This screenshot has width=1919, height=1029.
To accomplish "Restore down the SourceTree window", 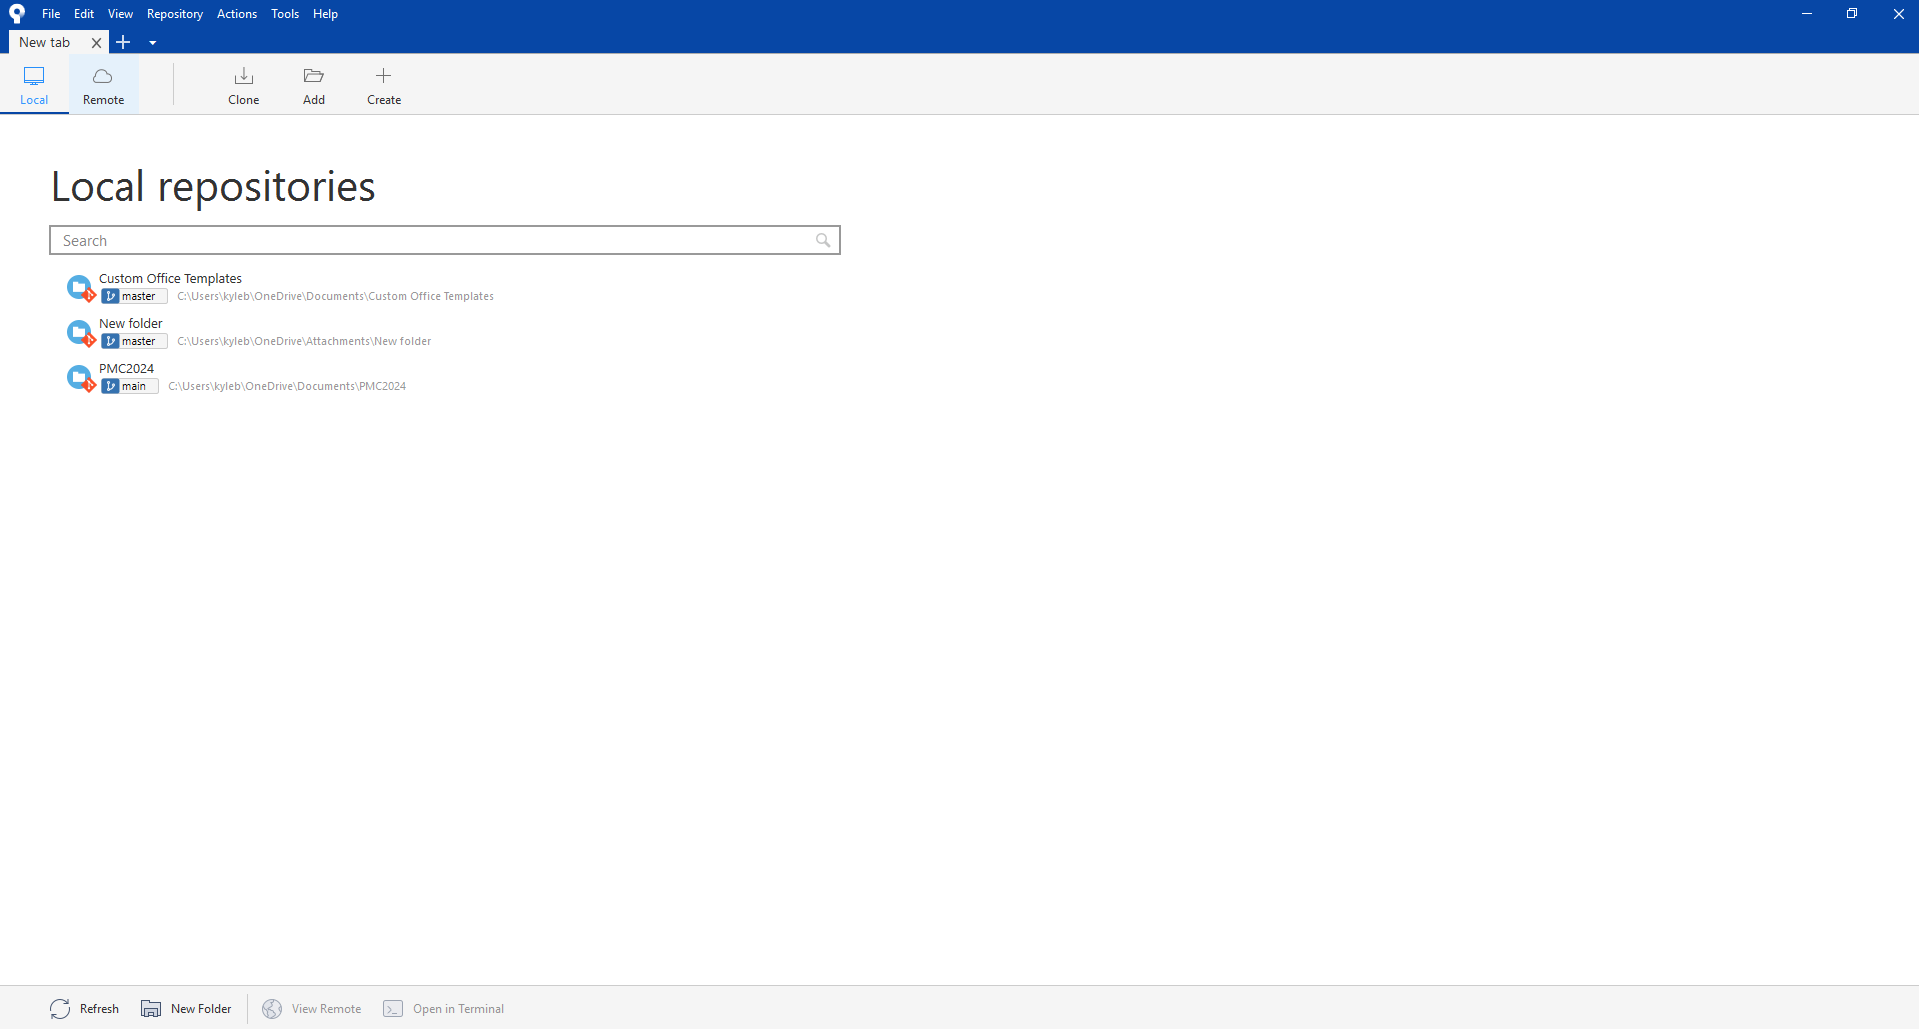I will tap(1852, 14).
